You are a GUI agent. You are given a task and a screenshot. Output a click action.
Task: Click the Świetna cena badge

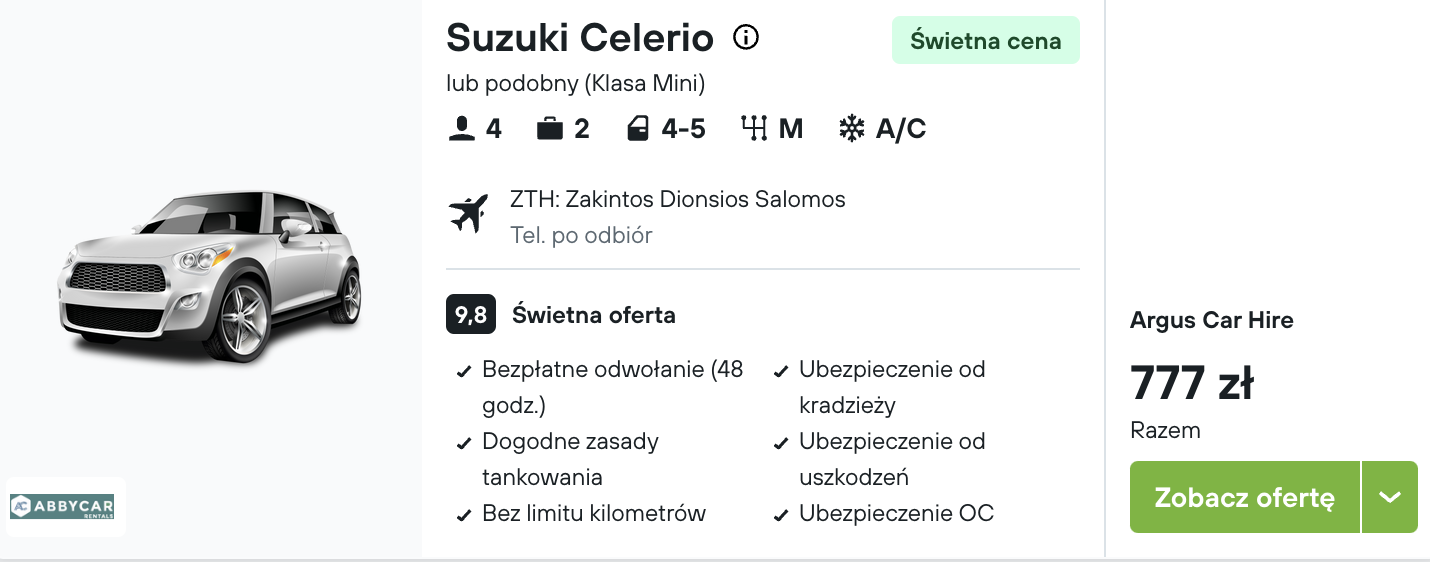coord(986,41)
